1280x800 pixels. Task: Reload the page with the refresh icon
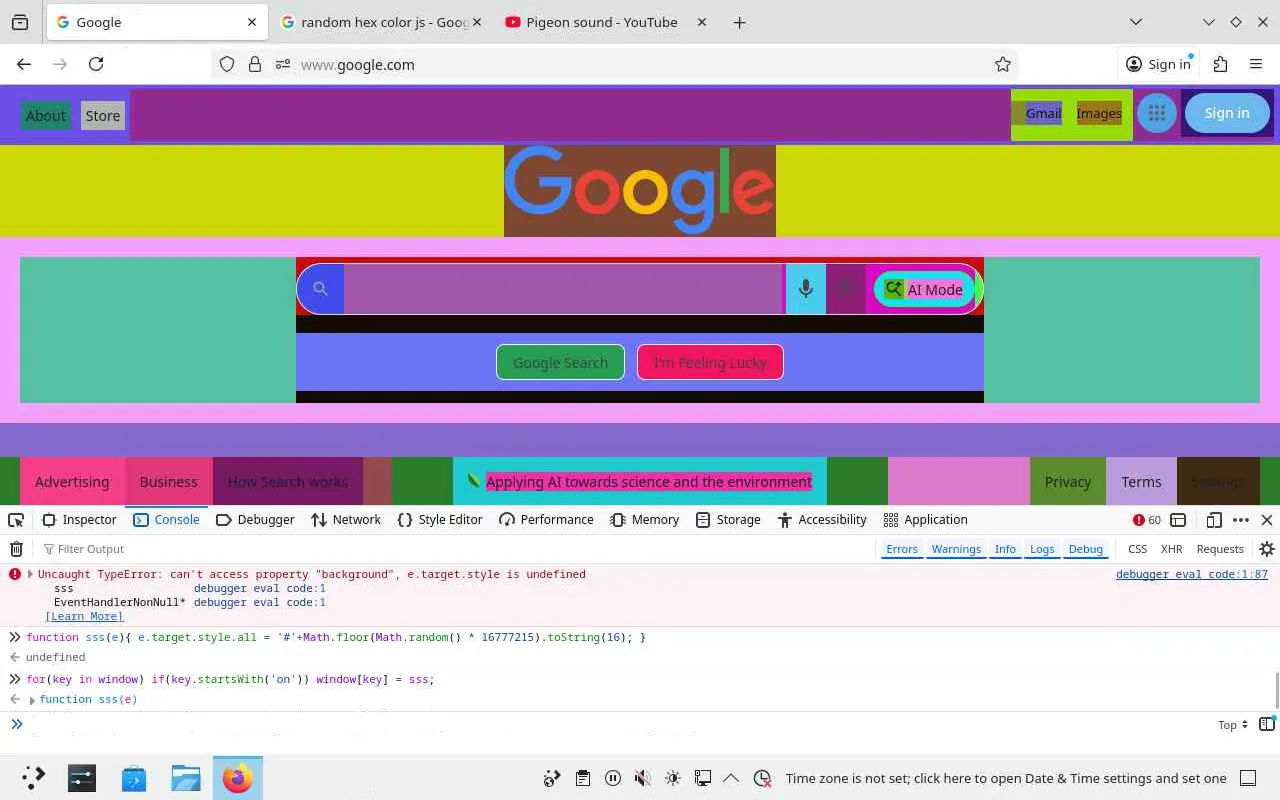coord(96,64)
